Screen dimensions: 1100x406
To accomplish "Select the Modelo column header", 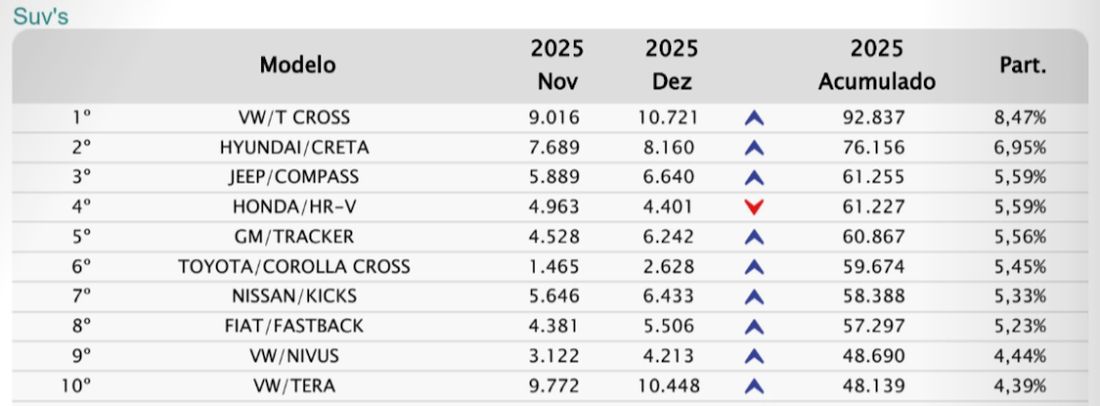I will click(x=297, y=65).
